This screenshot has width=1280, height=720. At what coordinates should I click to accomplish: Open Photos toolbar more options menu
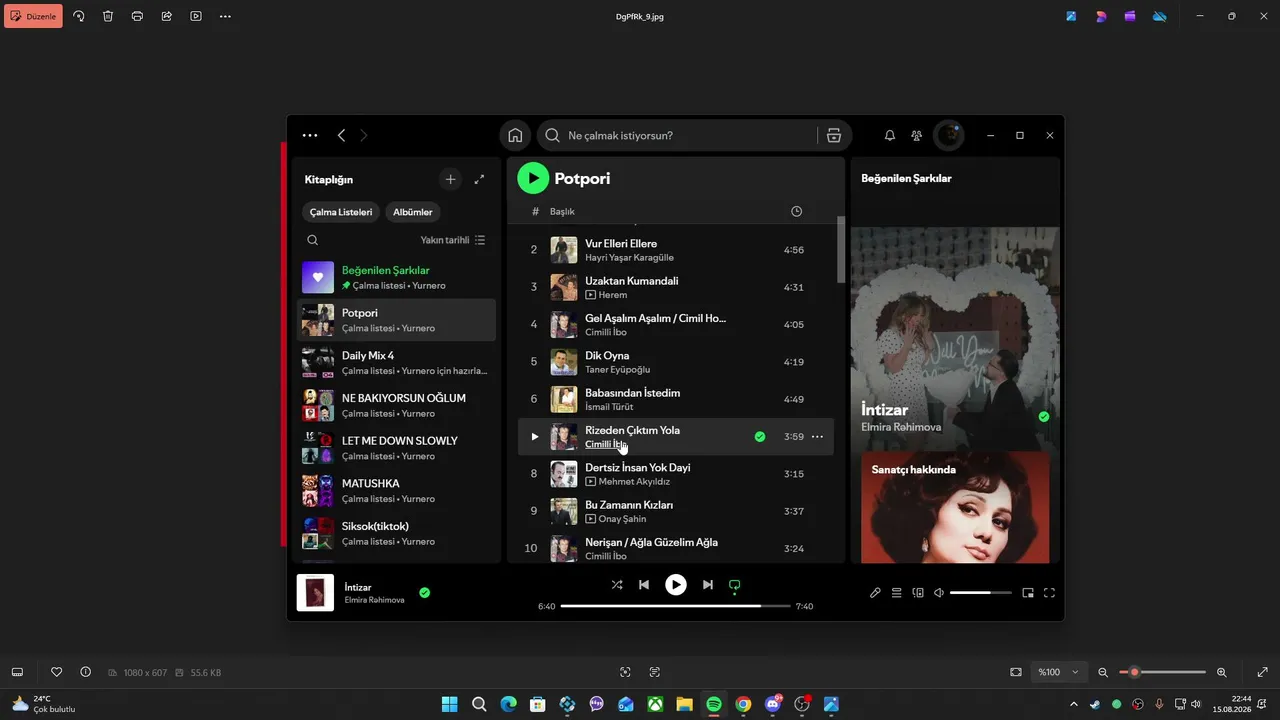(225, 16)
